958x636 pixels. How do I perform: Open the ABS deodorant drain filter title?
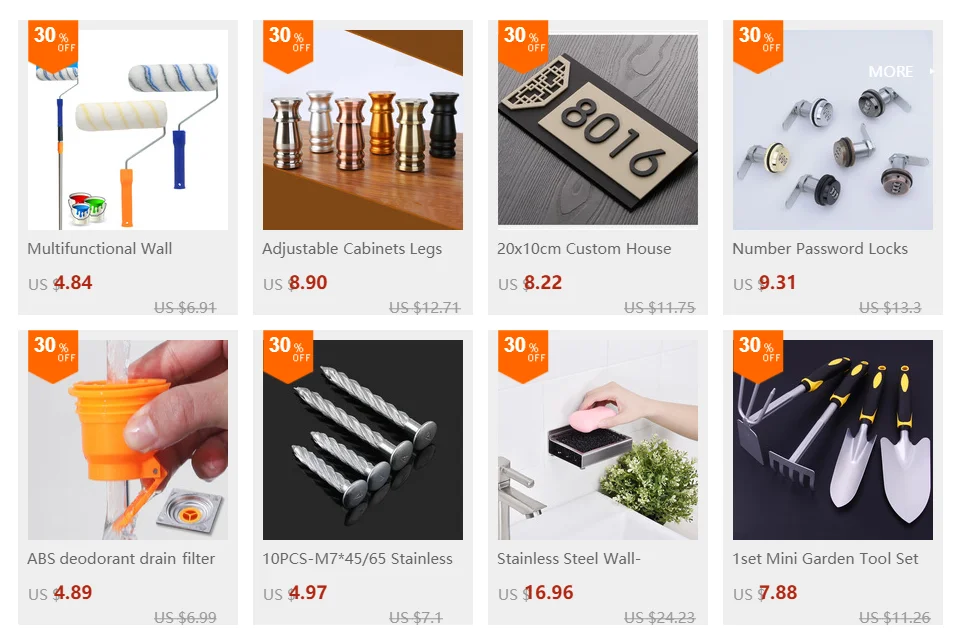tap(121, 558)
